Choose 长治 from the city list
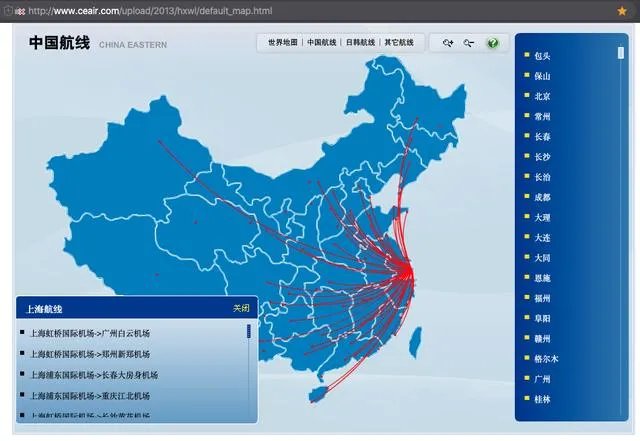The width and height of the screenshot is (640, 441). 542,177
